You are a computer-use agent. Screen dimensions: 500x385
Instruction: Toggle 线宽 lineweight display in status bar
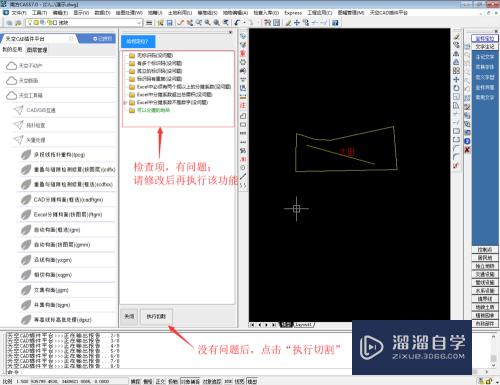(x=239, y=381)
